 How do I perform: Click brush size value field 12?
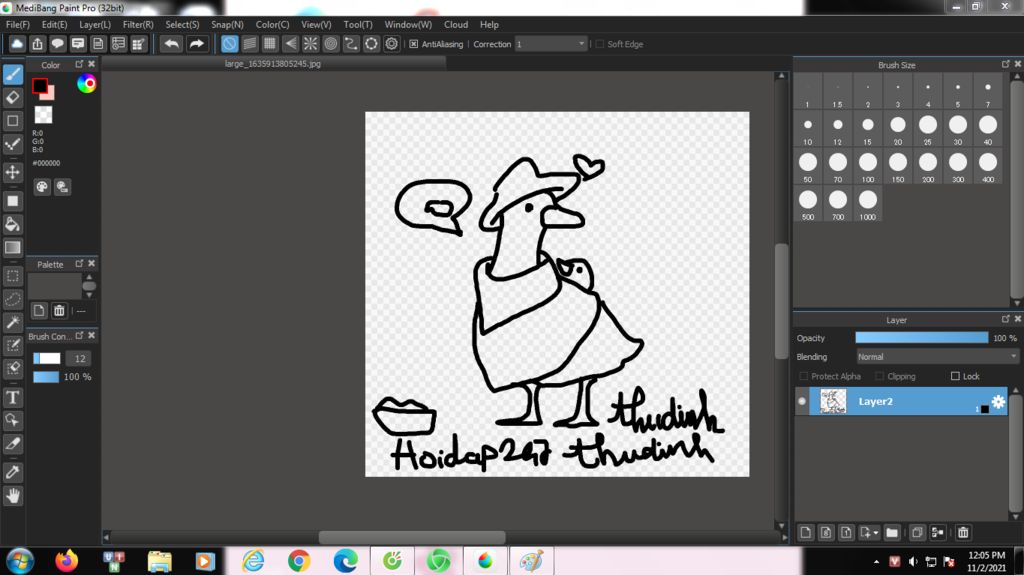click(80, 359)
